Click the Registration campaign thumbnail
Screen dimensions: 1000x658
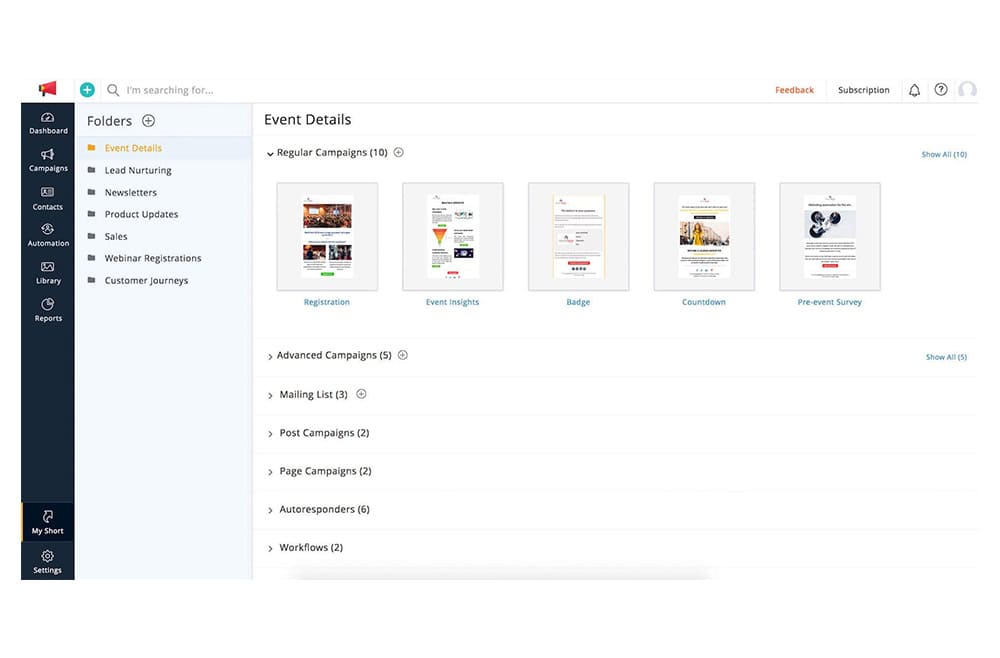pos(327,237)
